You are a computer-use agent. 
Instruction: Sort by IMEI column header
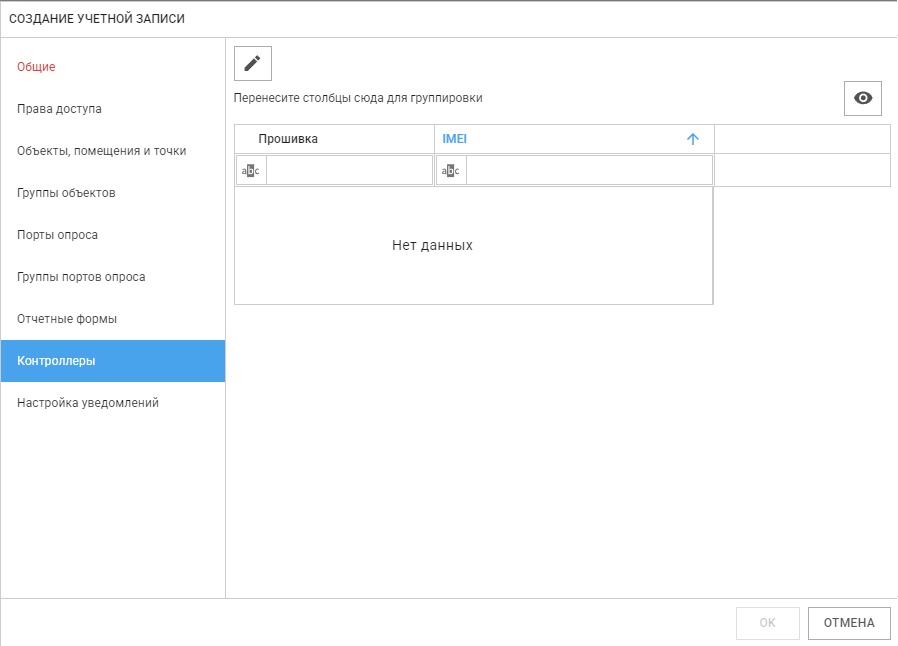point(574,139)
